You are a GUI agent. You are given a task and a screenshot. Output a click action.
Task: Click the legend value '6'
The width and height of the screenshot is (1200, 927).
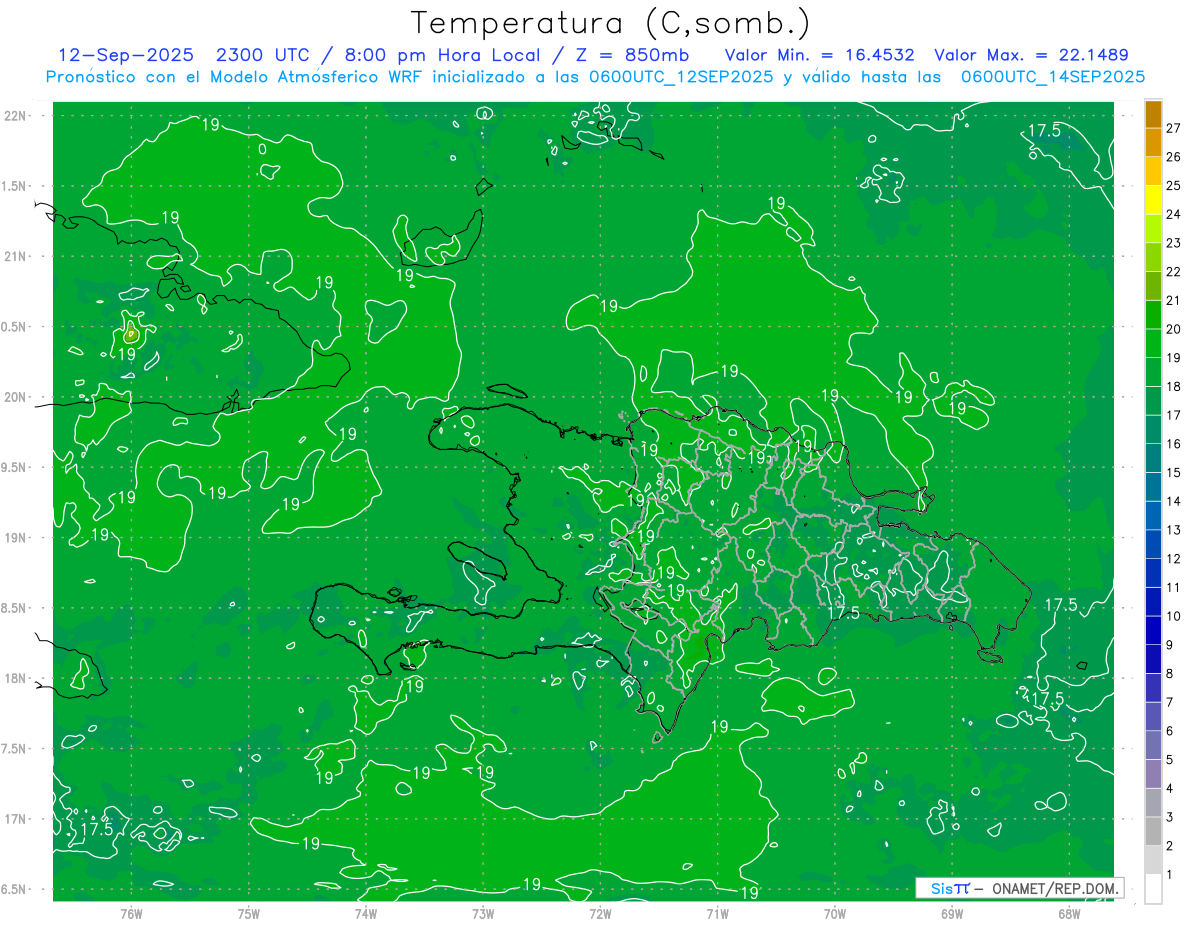pos(1169,731)
